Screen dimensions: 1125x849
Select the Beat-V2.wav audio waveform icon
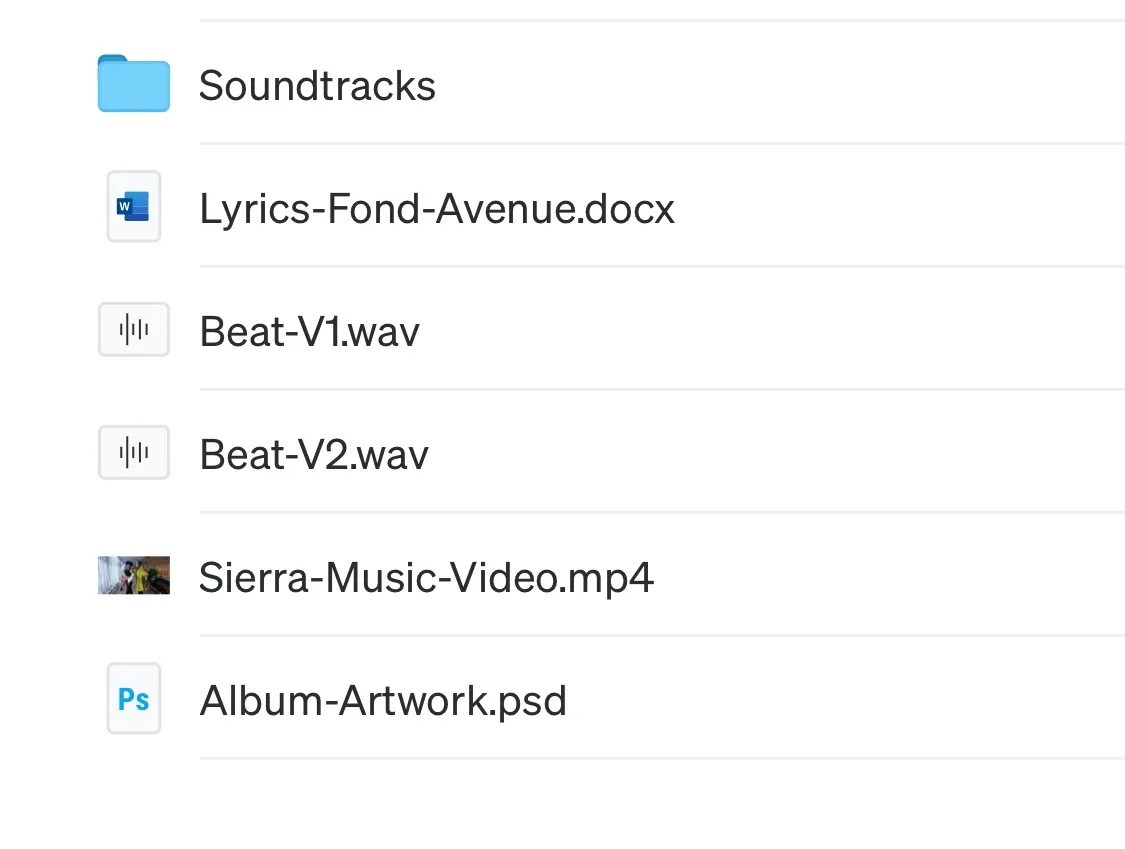point(133,452)
